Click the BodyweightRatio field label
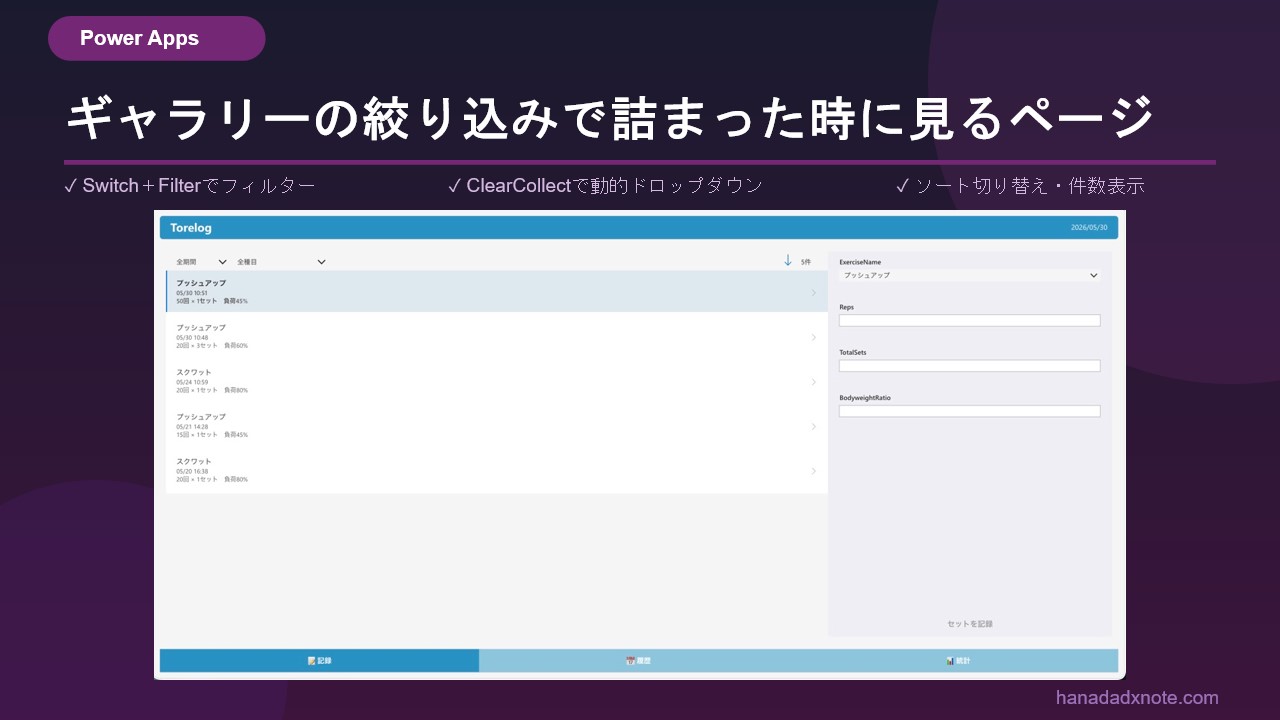Image resolution: width=1280 pixels, height=720 pixels. (x=865, y=397)
